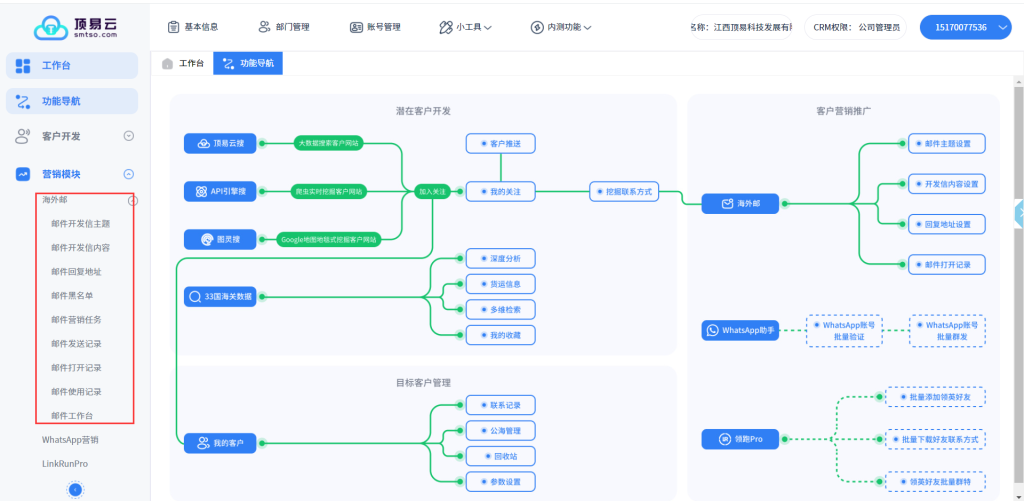Open the WhatsApp助手 node
Image resolution: width=1024 pixels, height=501 pixels.
741,329
